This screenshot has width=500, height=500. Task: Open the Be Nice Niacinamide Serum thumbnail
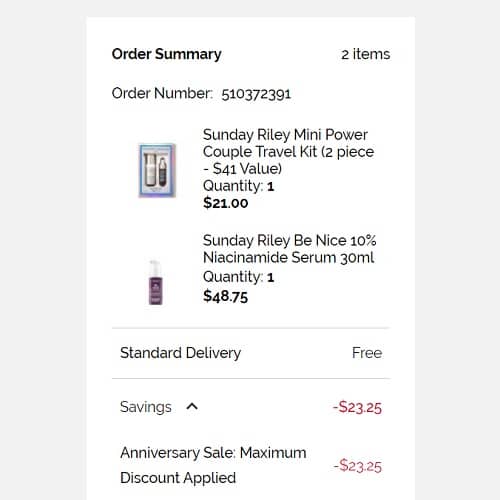tap(155, 283)
